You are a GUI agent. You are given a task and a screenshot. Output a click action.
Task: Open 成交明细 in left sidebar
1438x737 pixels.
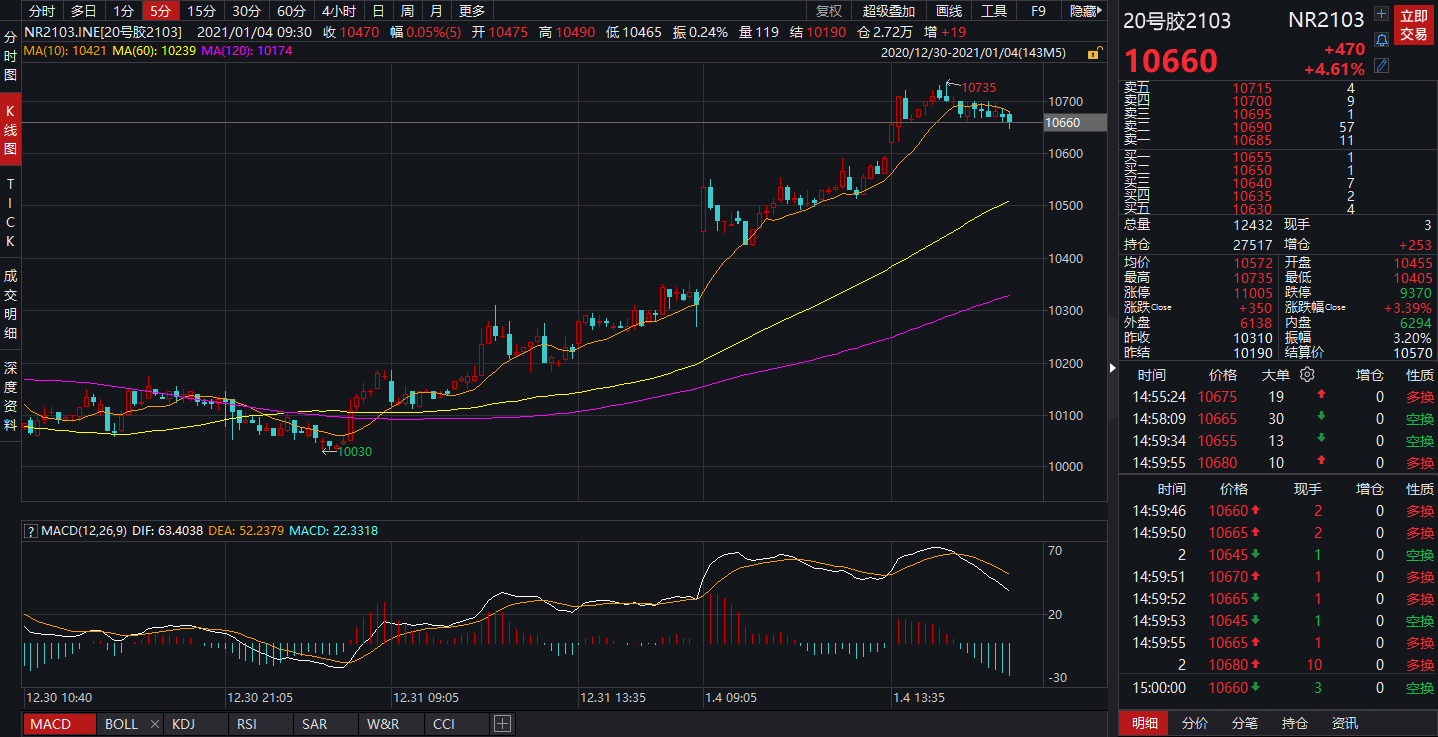11,304
